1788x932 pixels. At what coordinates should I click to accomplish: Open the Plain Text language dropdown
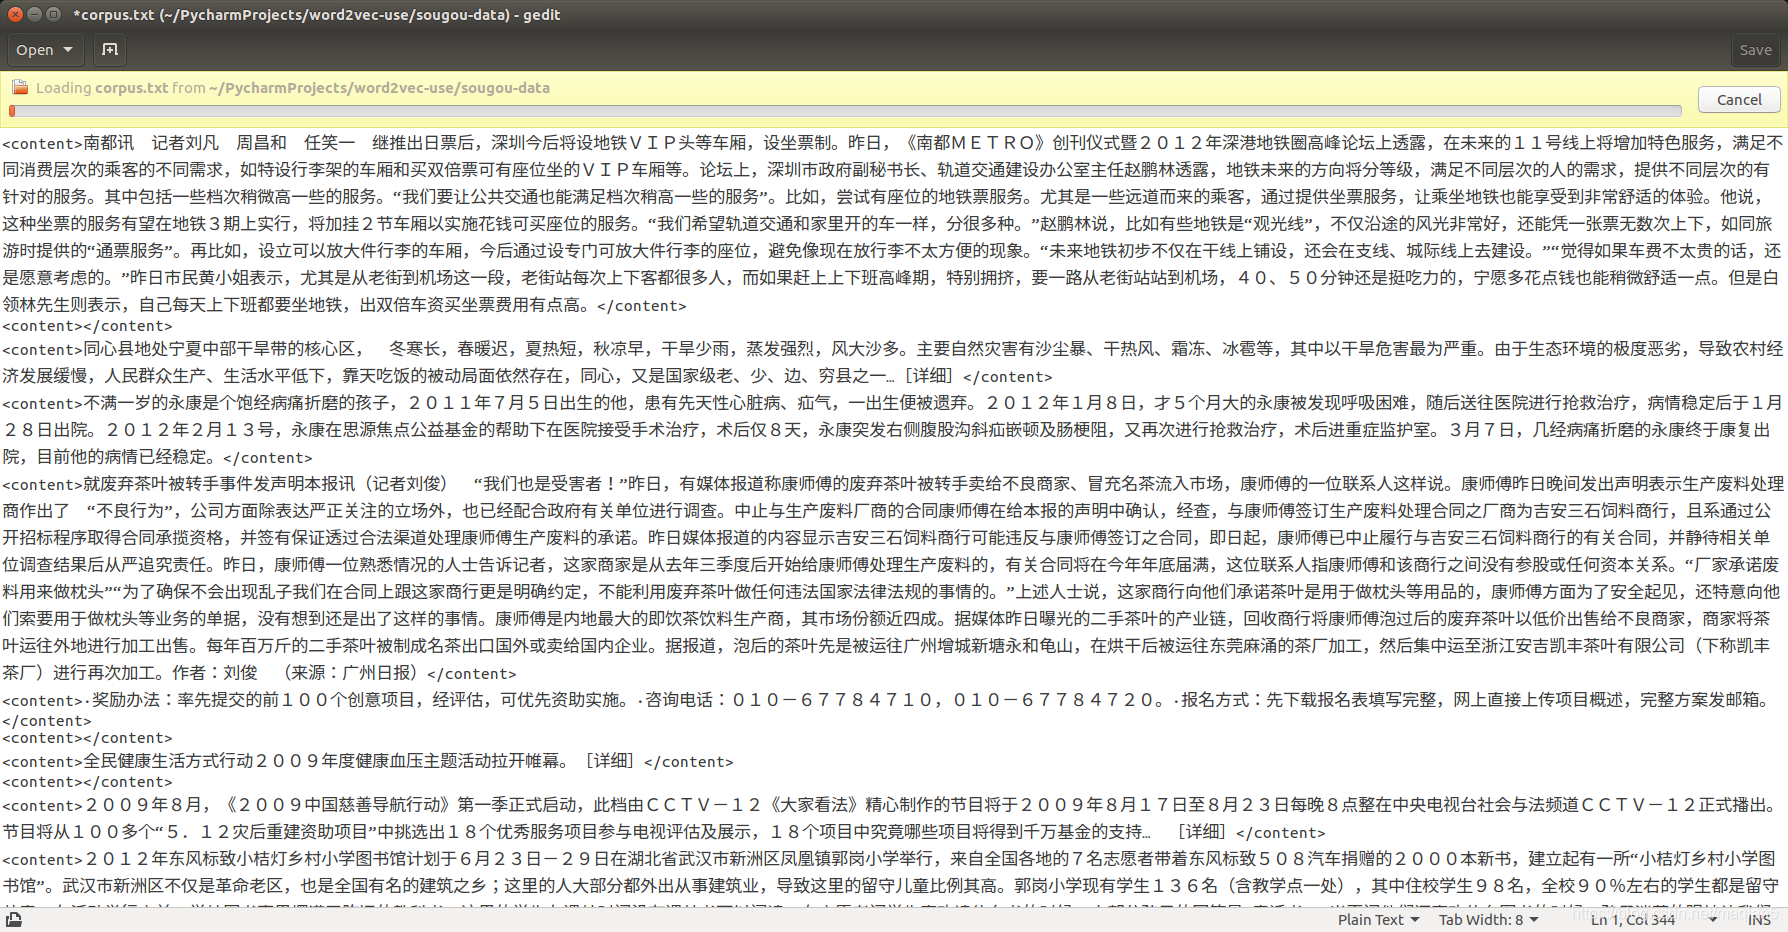click(1378, 919)
